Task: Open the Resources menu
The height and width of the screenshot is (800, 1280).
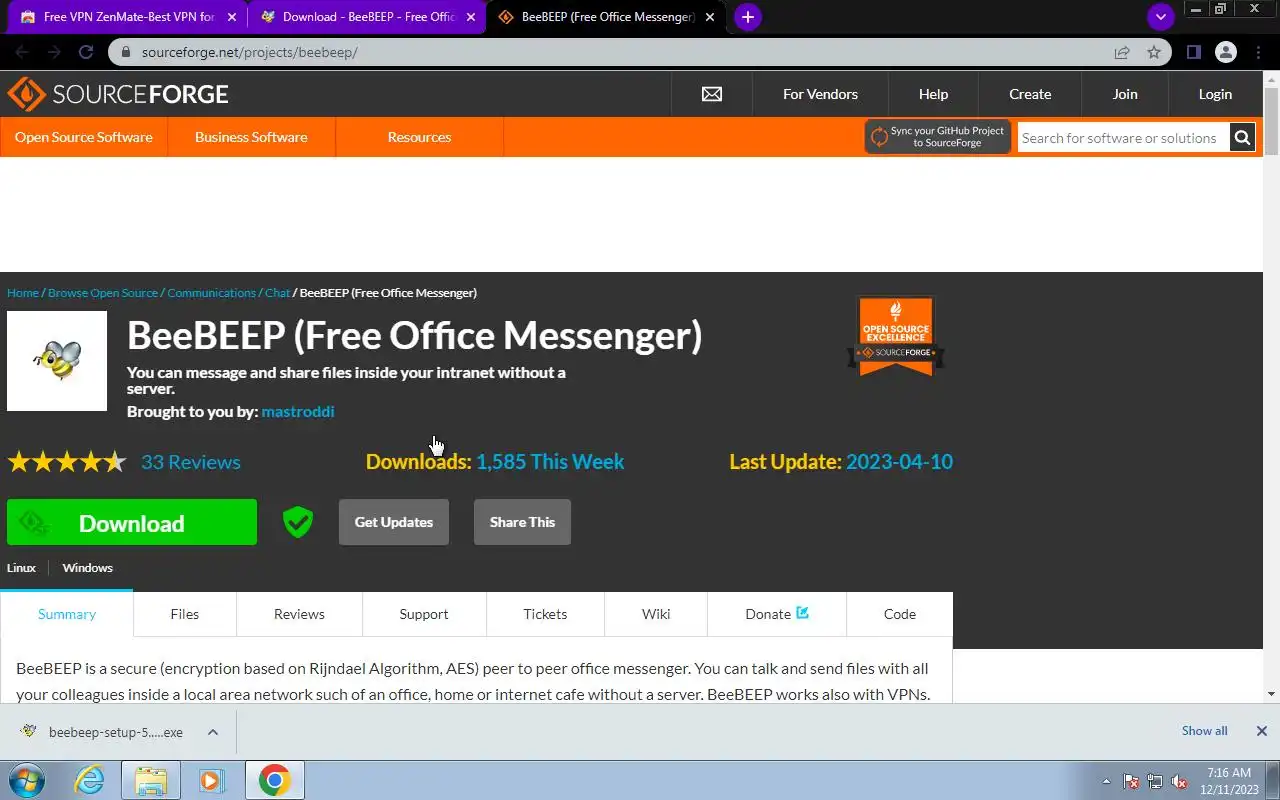Action: [x=419, y=137]
